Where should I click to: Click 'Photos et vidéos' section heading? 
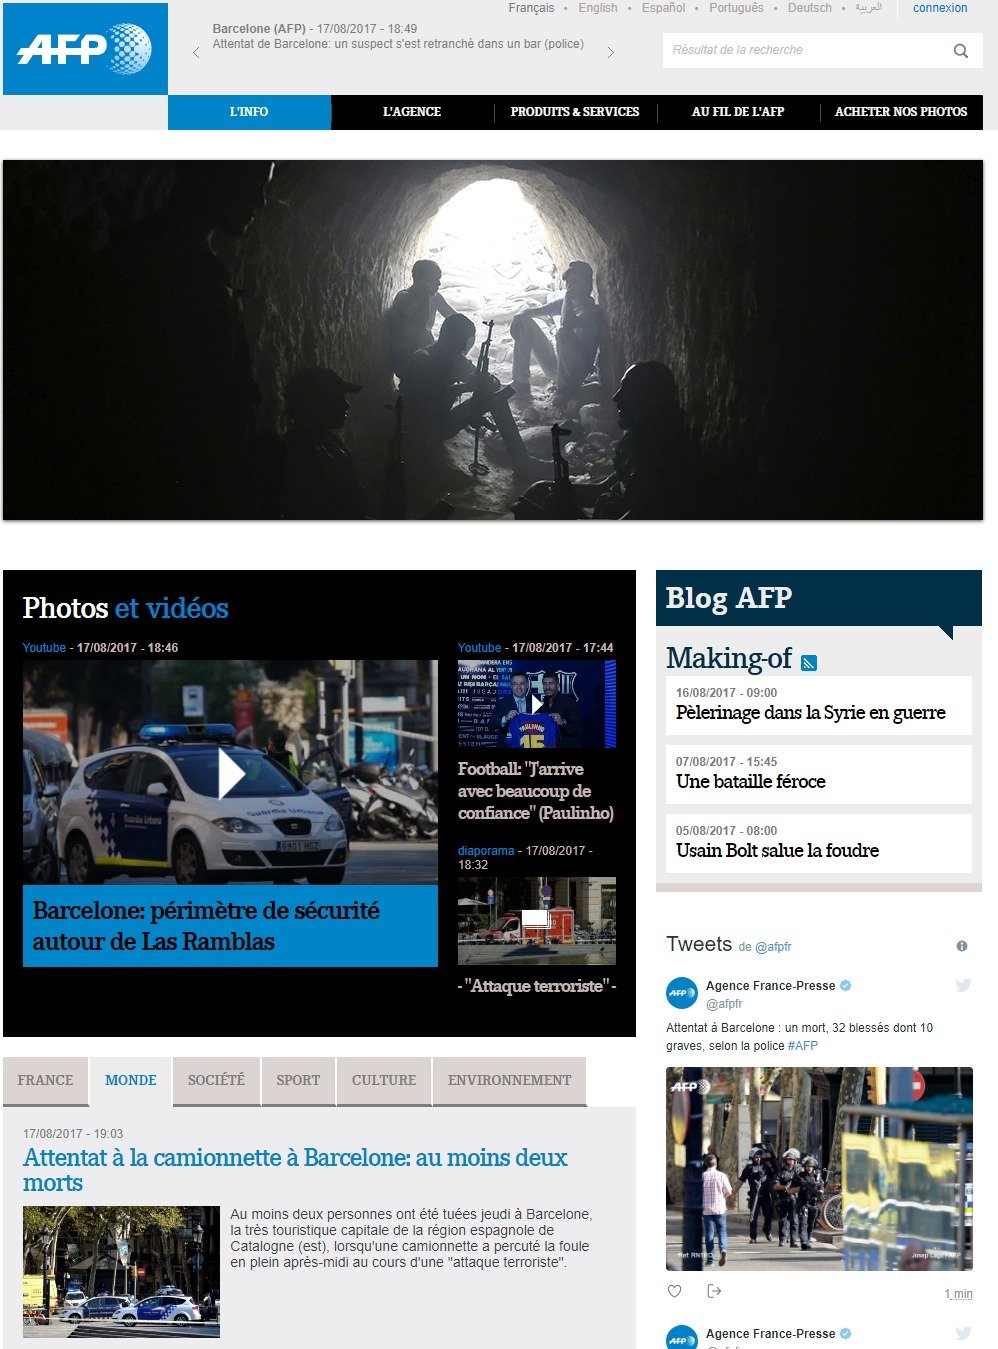(x=126, y=608)
